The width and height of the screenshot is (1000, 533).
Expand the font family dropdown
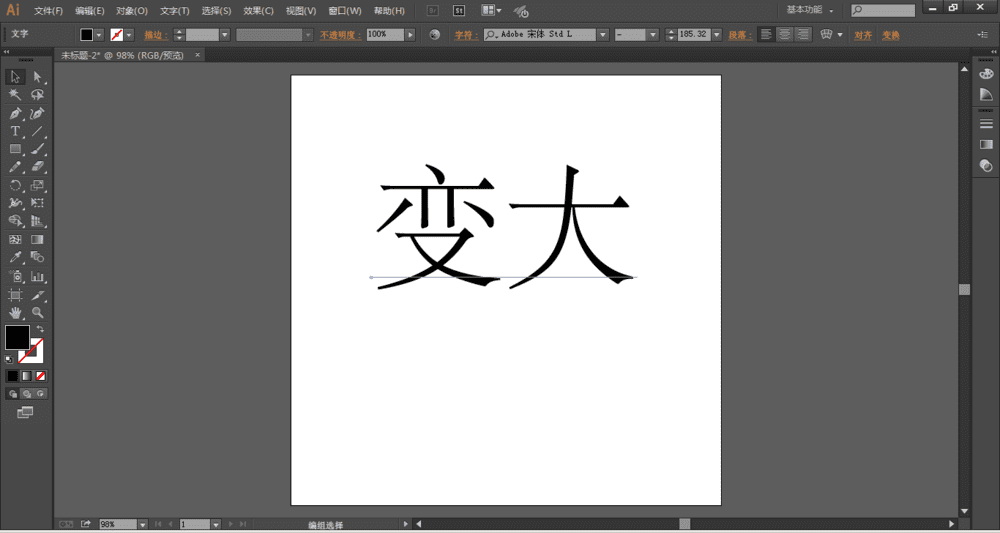pyautogui.click(x=603, y=34)
